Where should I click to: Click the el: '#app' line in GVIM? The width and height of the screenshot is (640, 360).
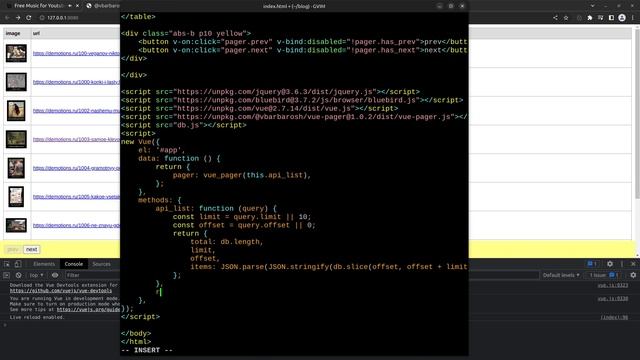[162, 150]
